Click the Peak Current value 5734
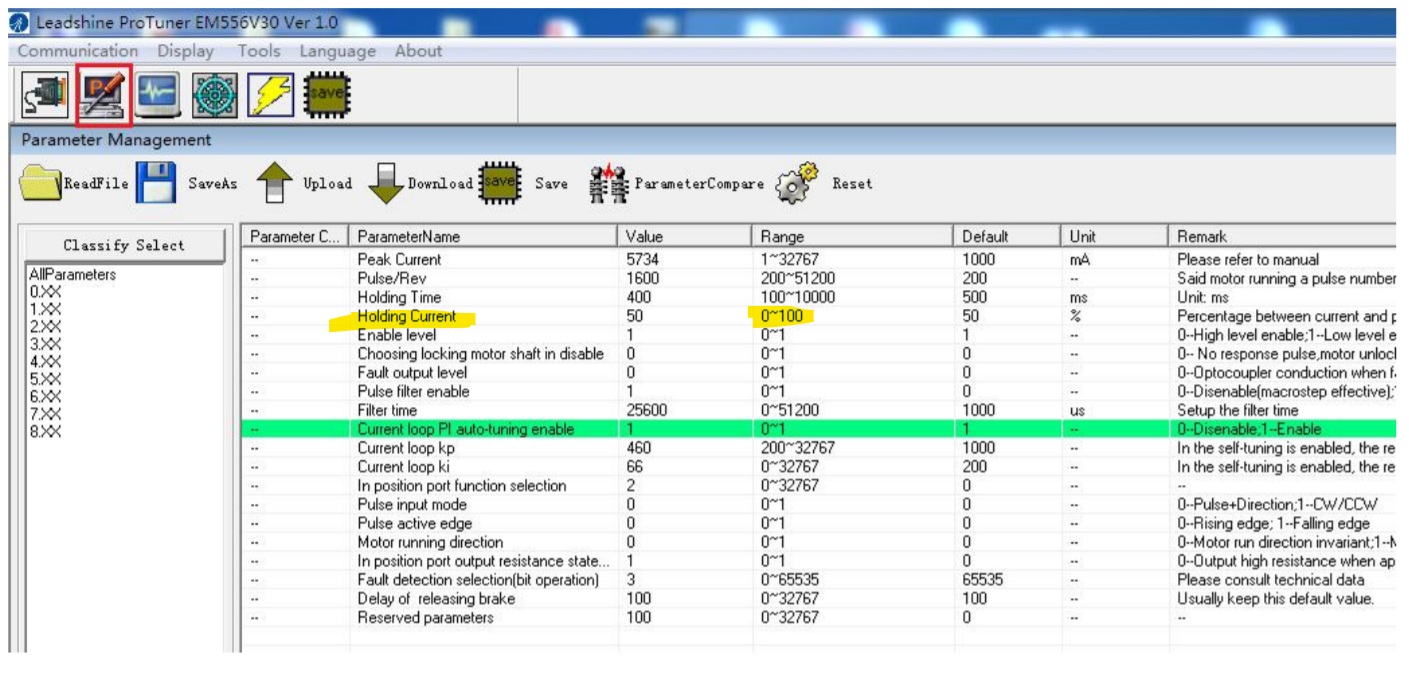 click(642, 259)
